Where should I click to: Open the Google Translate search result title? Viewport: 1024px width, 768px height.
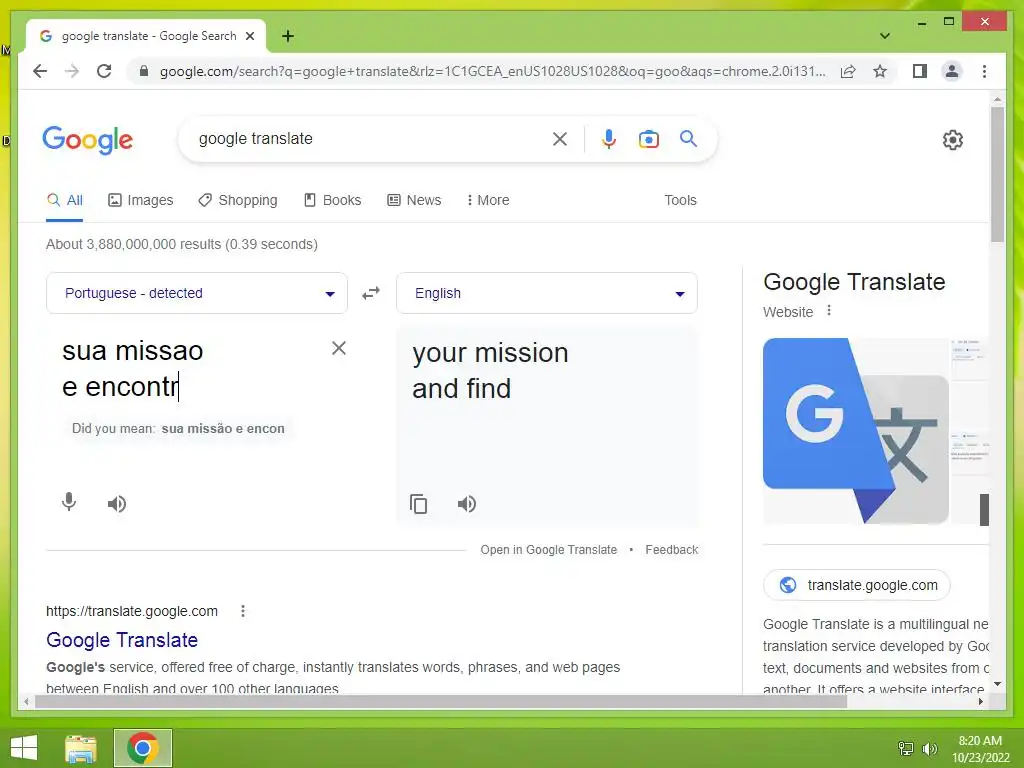point(121,640)
